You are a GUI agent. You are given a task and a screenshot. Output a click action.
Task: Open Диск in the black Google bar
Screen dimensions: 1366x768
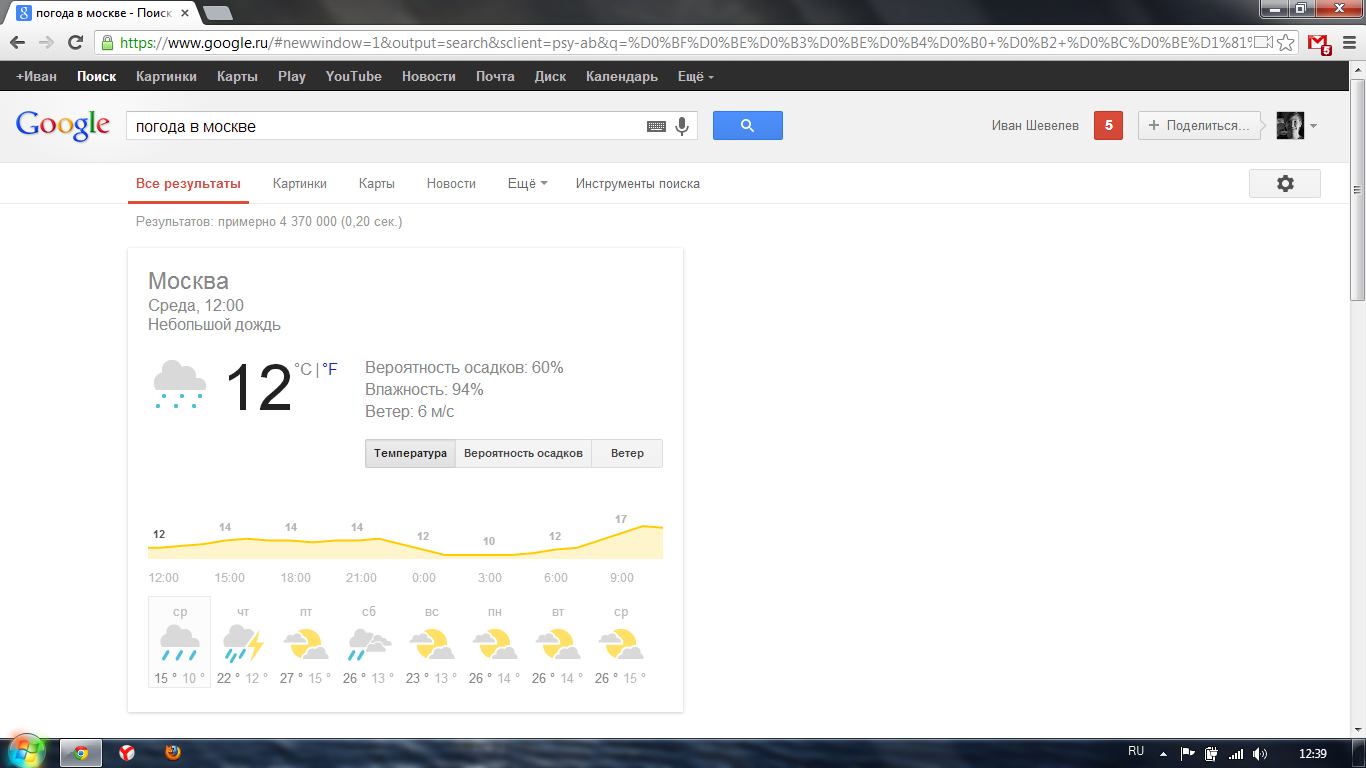(551, 77)
